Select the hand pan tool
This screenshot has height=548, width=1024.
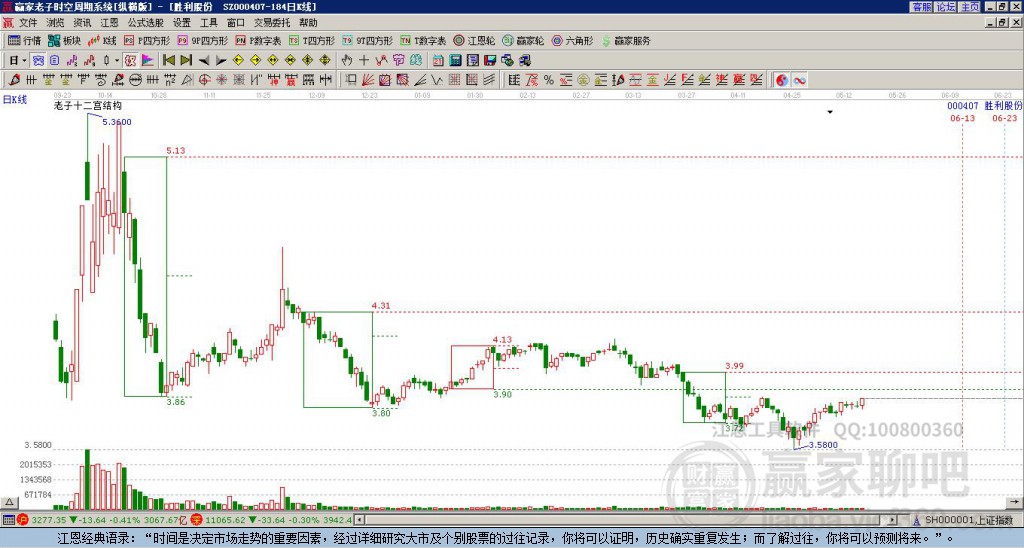(346, 61)
